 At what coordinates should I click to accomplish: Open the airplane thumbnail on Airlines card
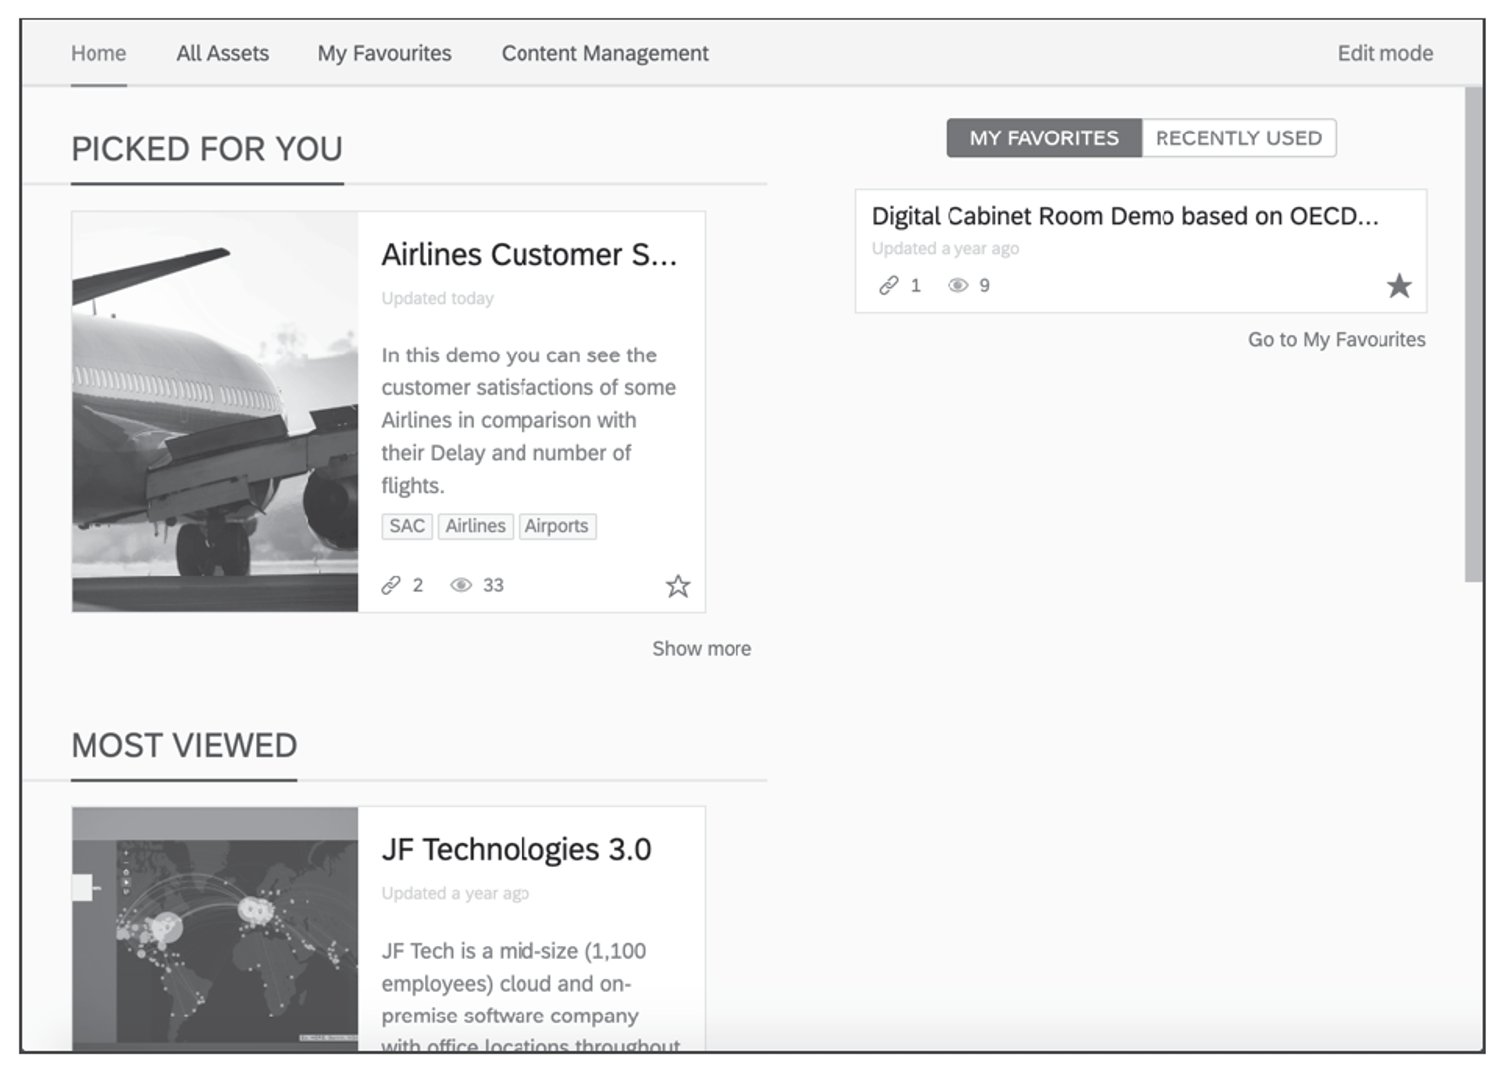pyautogui.click(x=216, y=410)
